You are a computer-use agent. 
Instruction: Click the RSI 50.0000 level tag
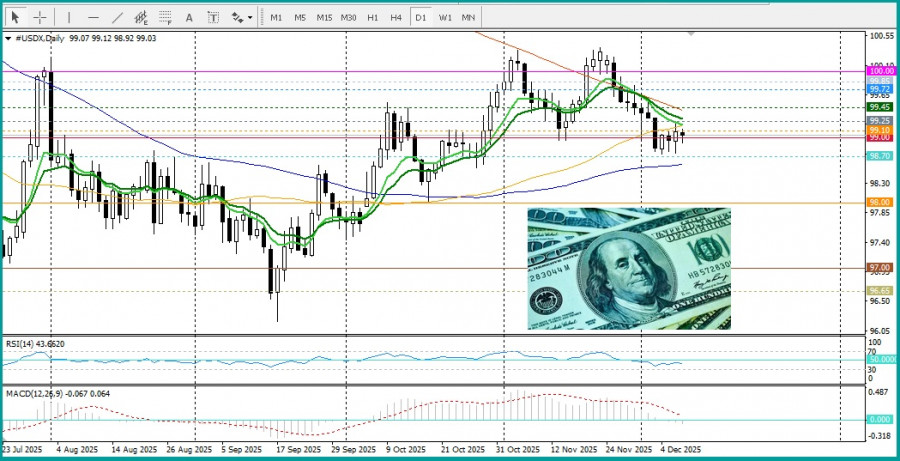882,359
